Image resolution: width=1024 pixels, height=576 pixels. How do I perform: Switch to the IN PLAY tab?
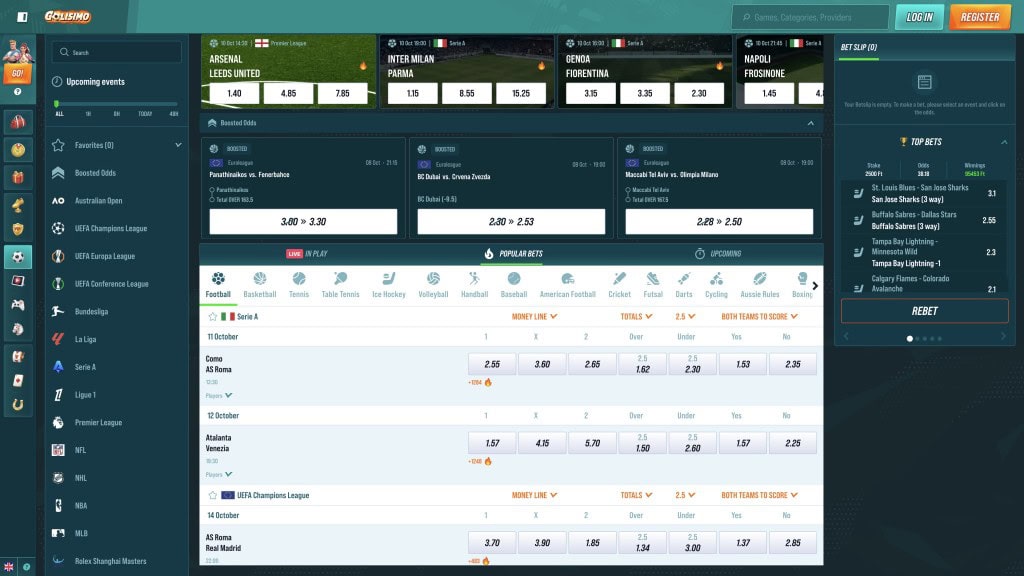pyautogui.click(x=307, y=253)
